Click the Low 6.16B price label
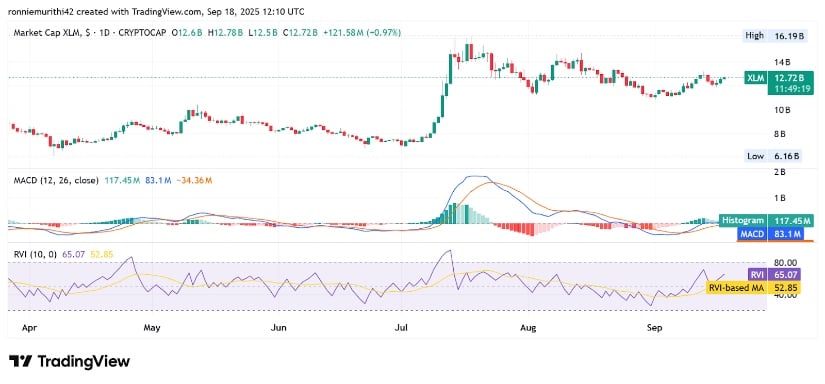This screenshot has width=825, height=384. point(774,156)
